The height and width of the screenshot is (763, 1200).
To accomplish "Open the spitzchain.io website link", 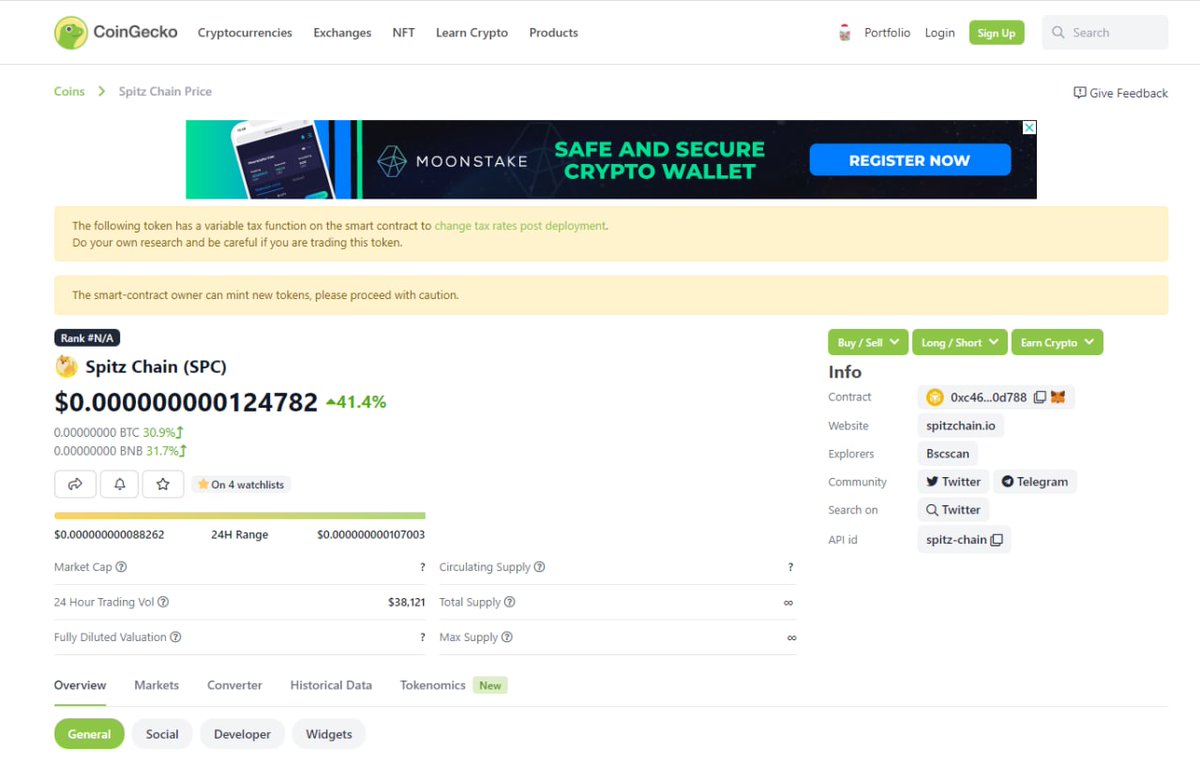I will click(961, 426).
